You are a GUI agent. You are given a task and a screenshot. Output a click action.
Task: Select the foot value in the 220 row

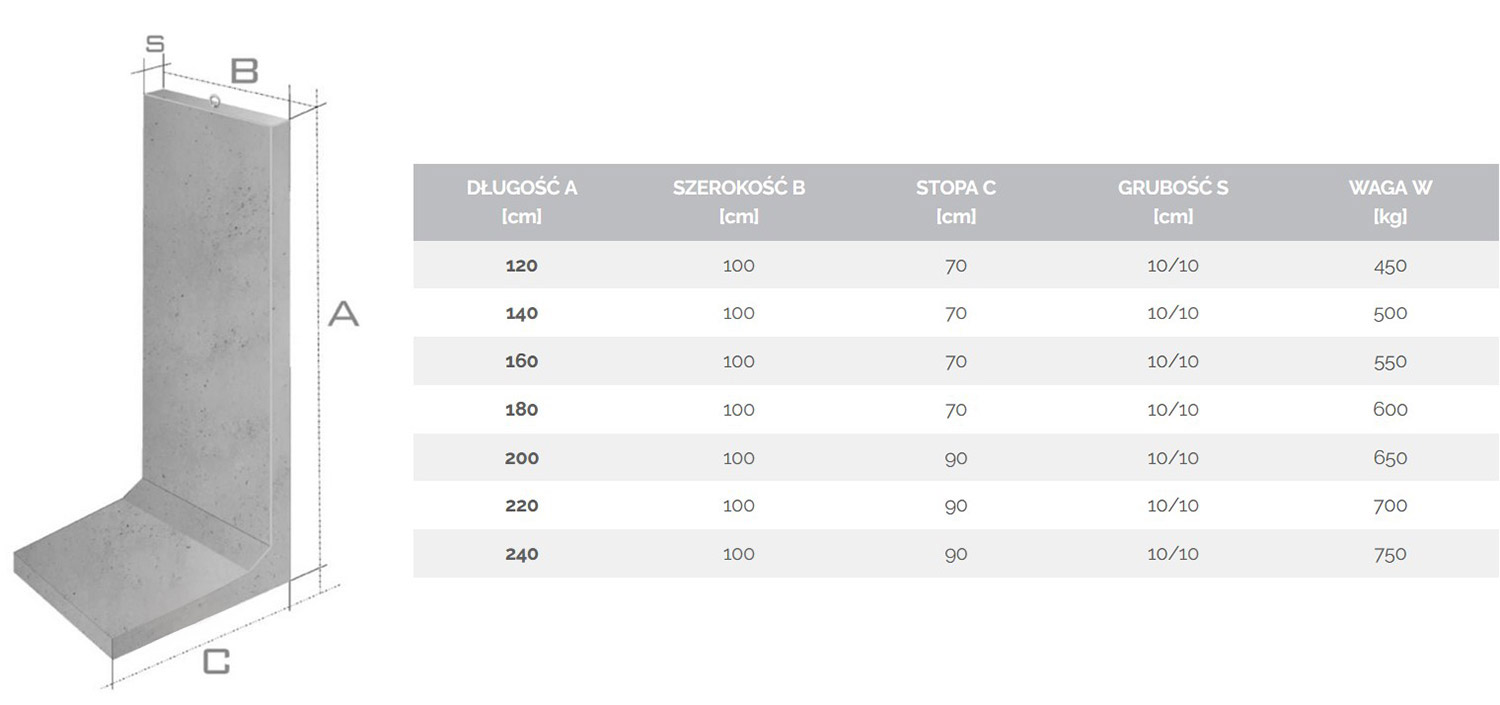tap(955, 506)
